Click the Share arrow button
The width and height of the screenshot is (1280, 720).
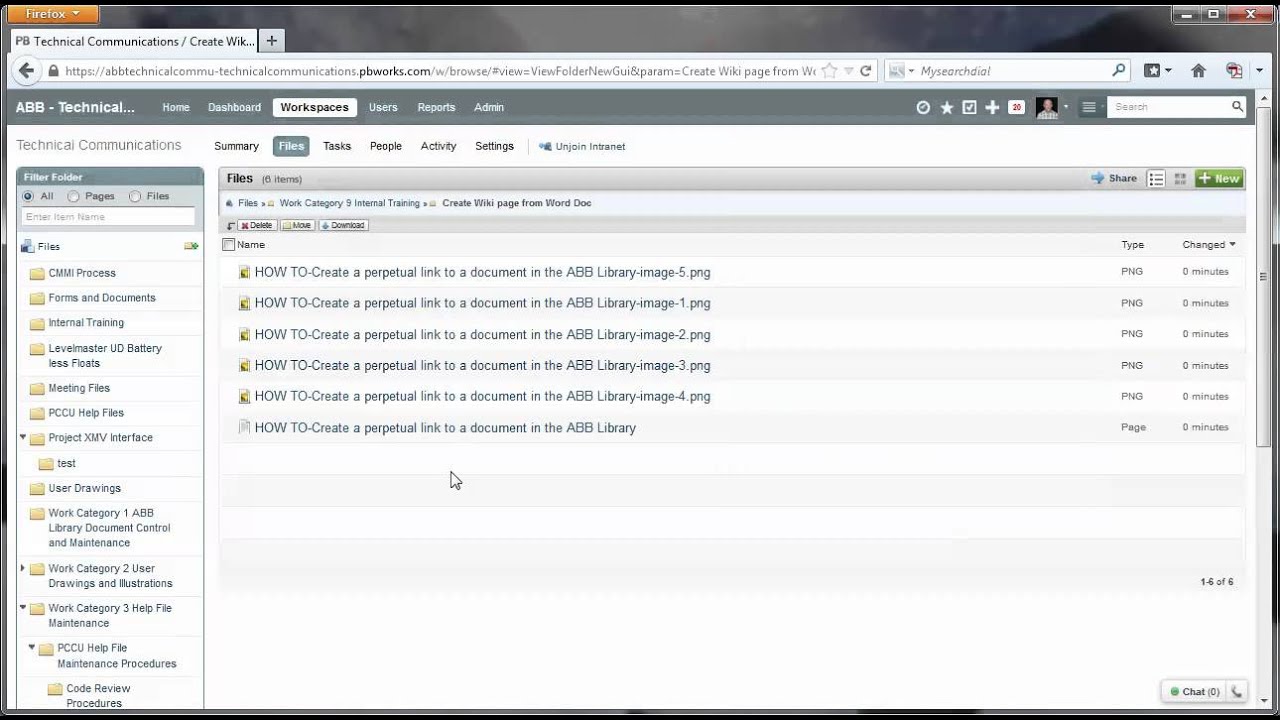pos(1114,178)
